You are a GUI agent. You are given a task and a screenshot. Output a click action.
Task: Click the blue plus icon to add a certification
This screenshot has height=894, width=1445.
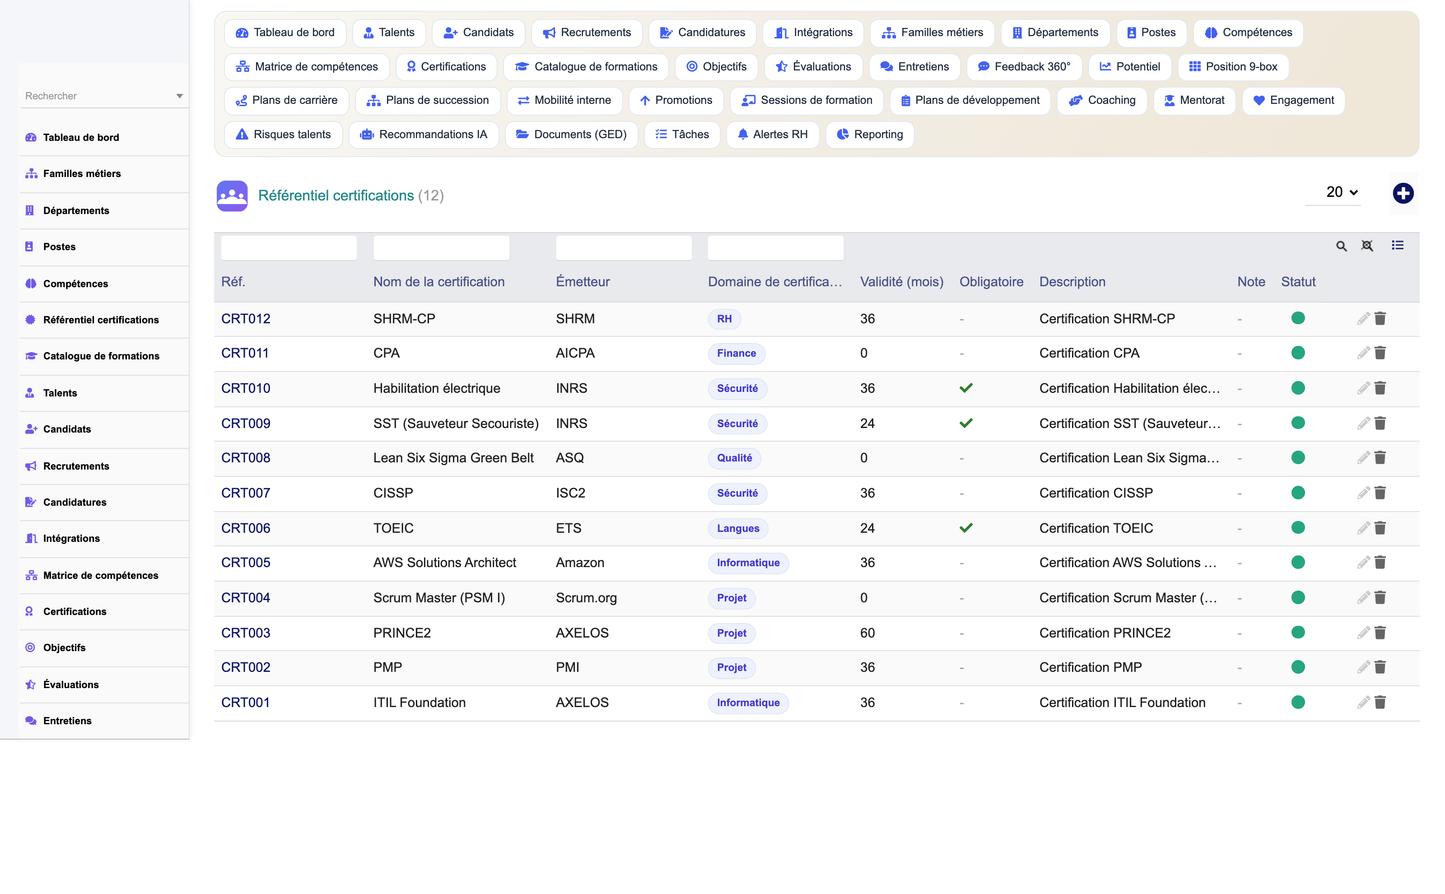click(x=1403, y=193)
